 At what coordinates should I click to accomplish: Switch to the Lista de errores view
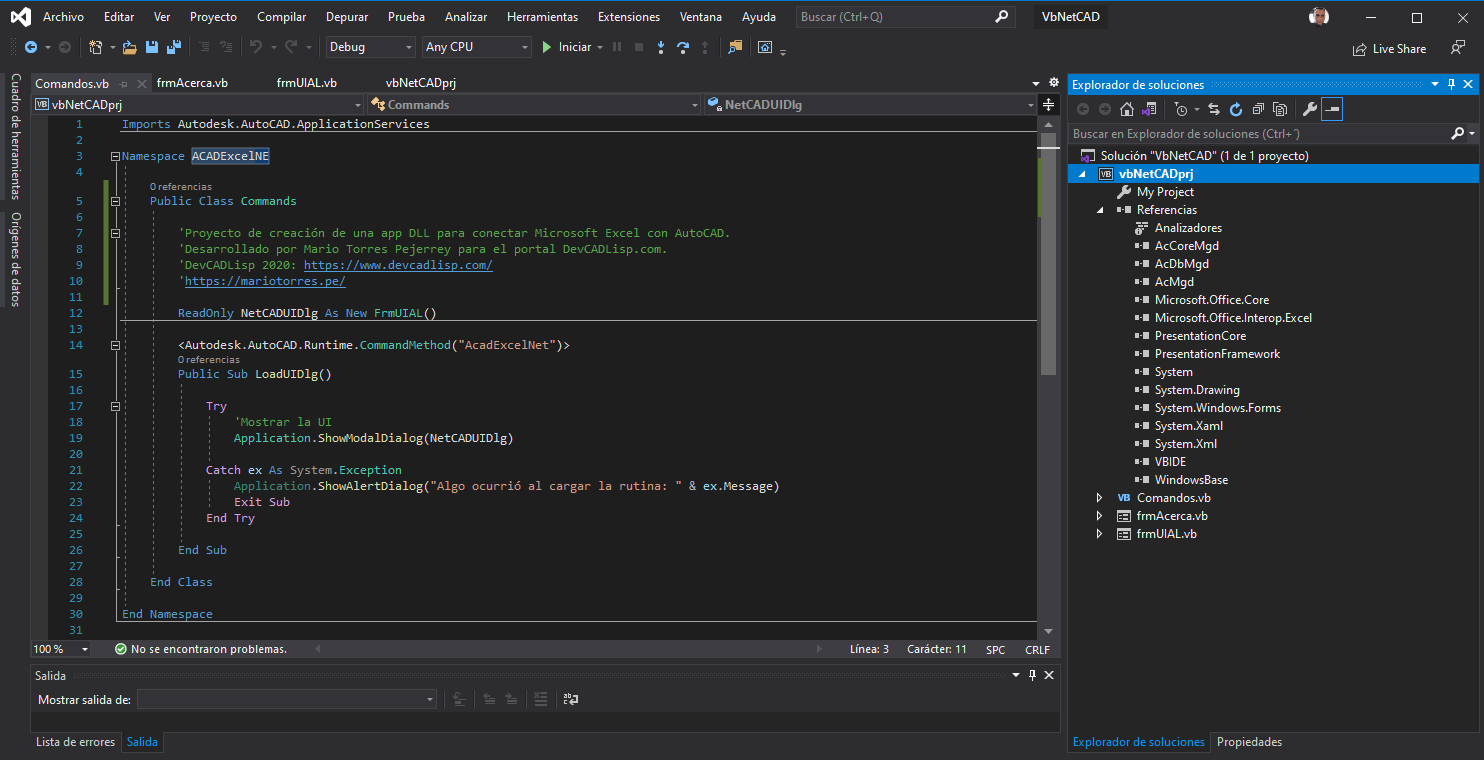pos(74,741)
